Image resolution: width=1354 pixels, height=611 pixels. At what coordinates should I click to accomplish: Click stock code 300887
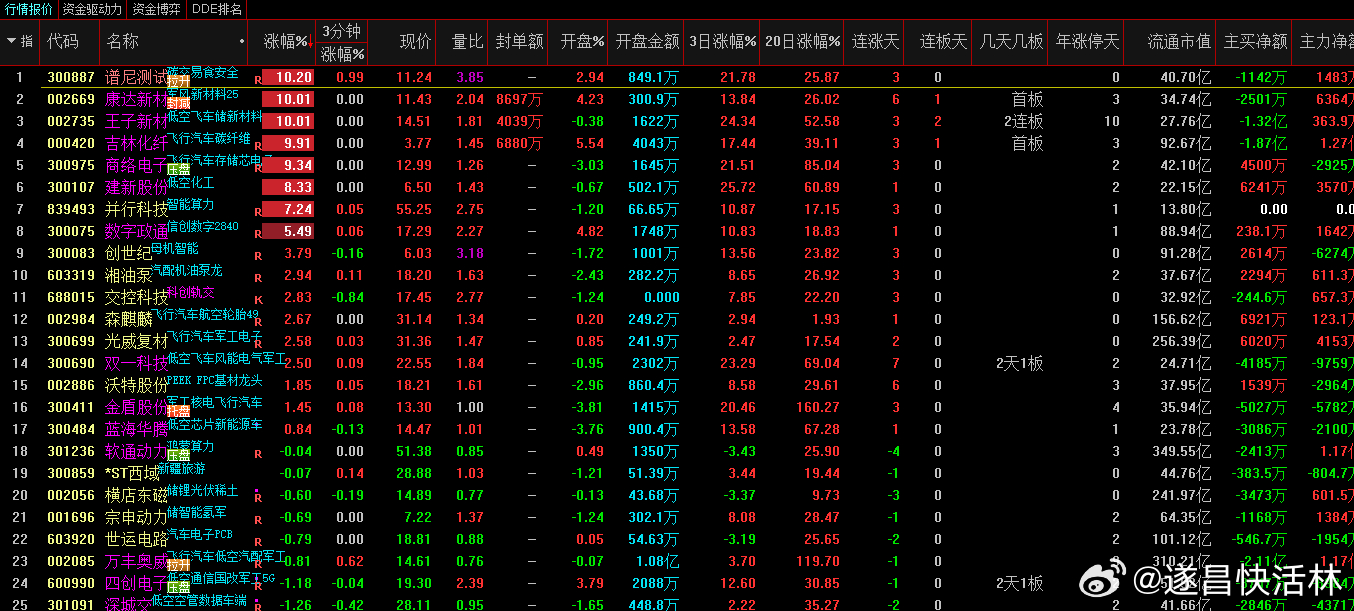pyautogui.click(x=71, y=77)
